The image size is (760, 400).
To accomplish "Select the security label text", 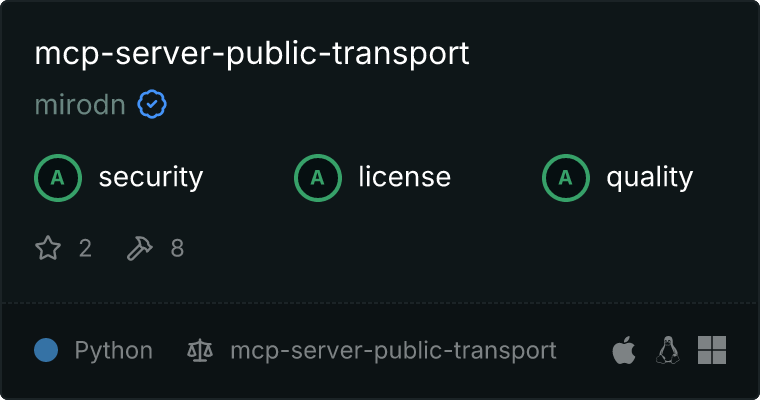I will (151, 177).
